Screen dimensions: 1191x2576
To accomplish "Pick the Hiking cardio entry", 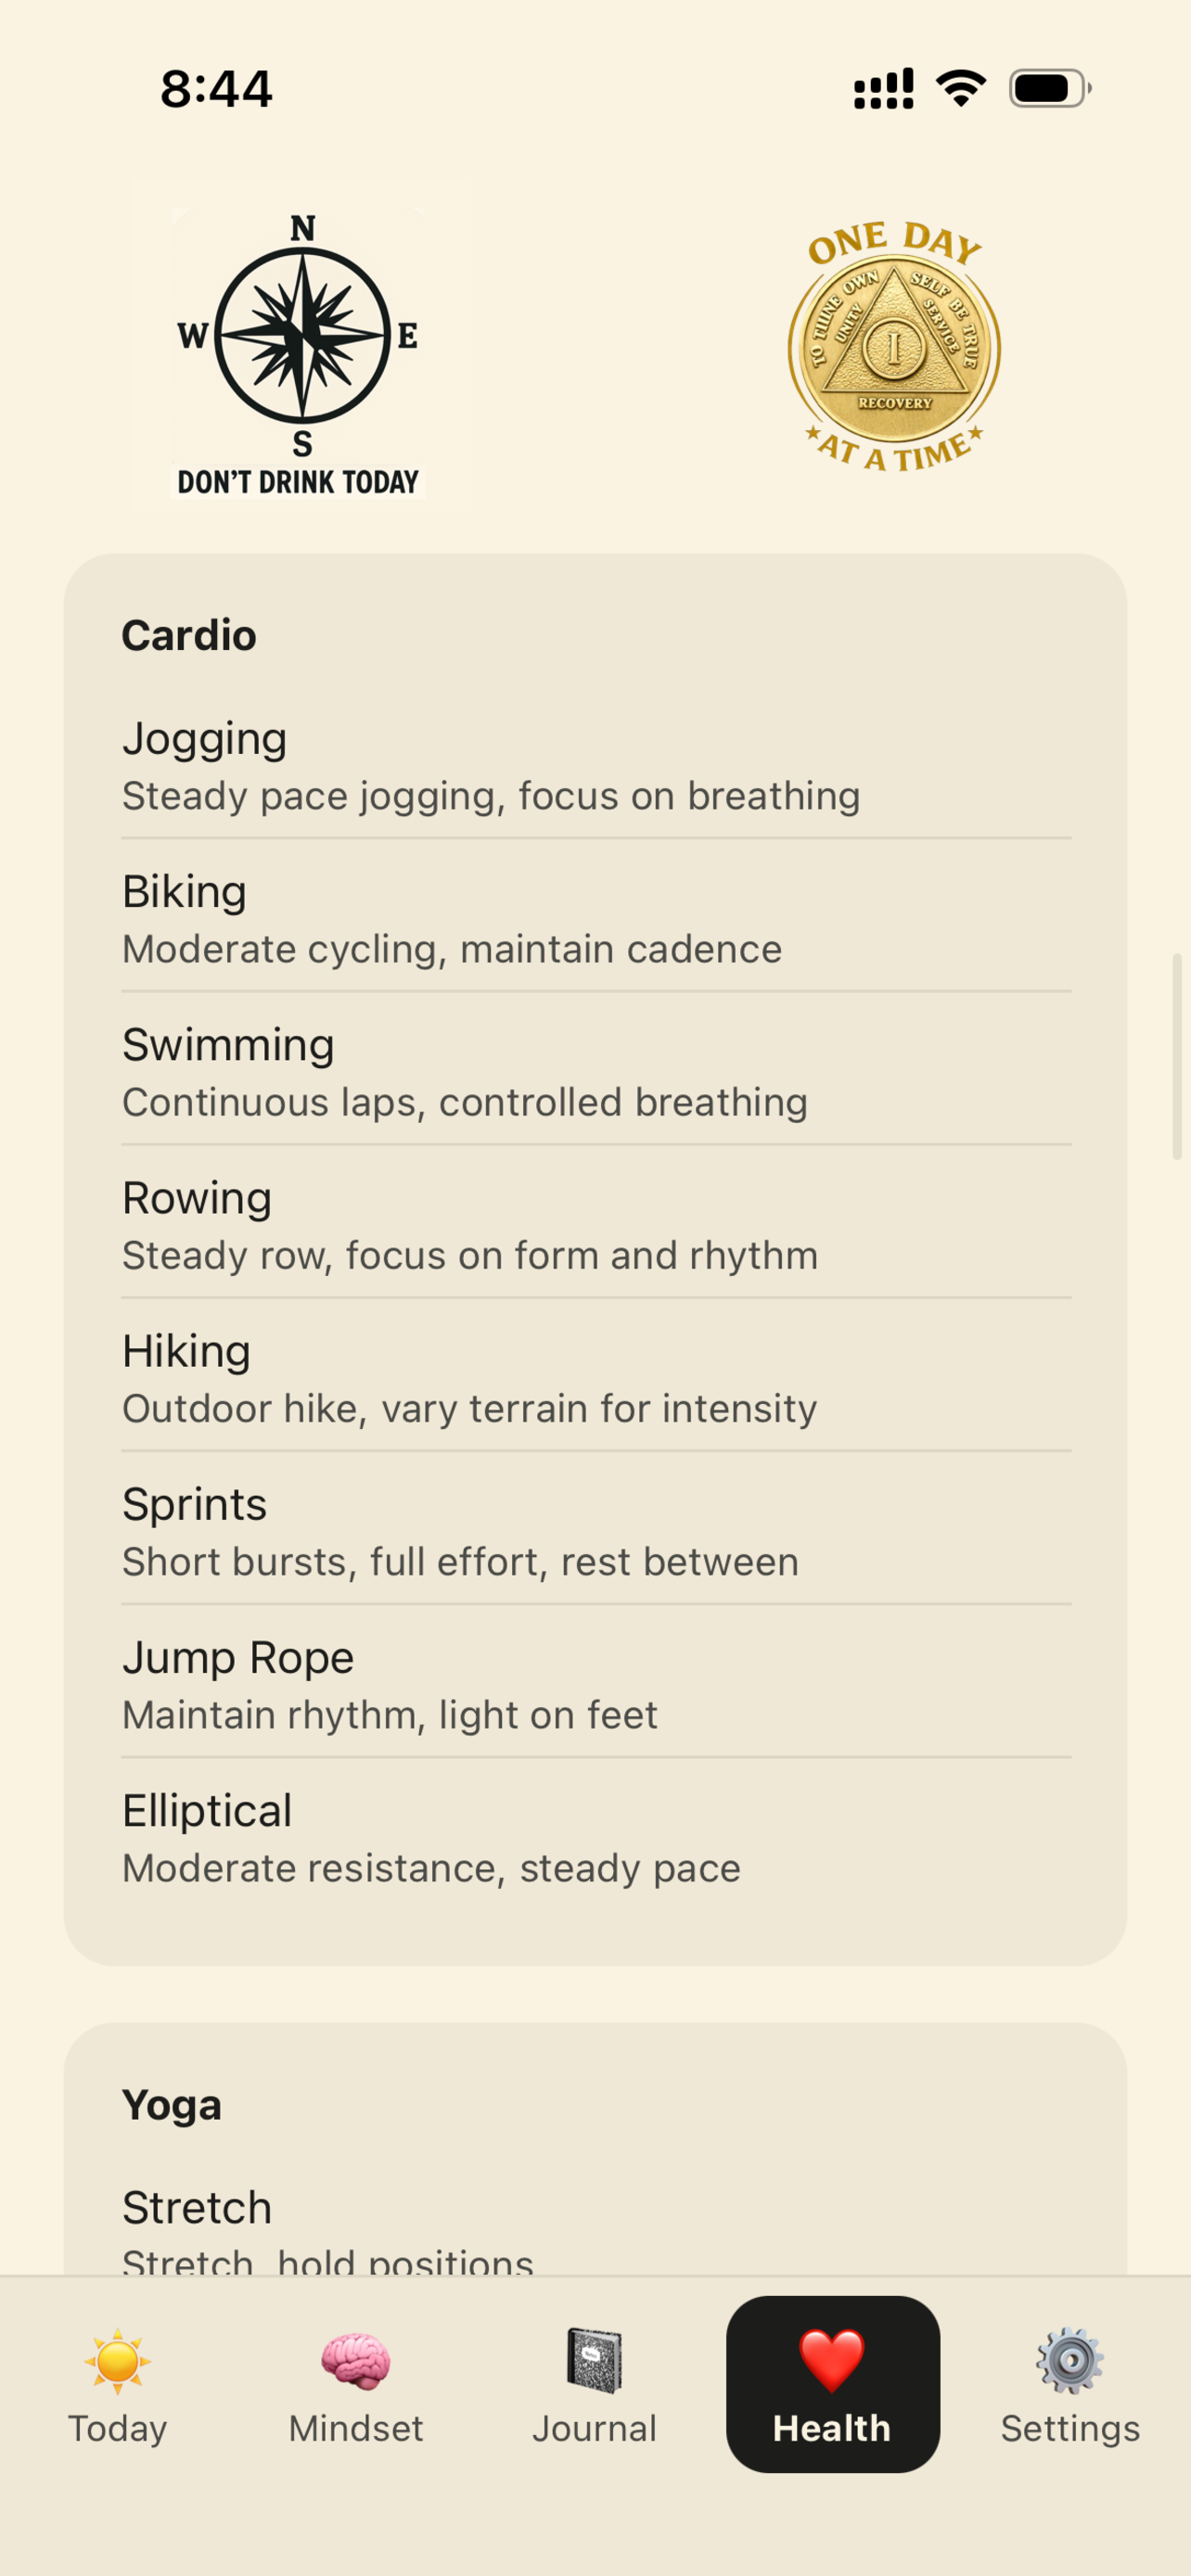I will click(x=596, y=1378).
